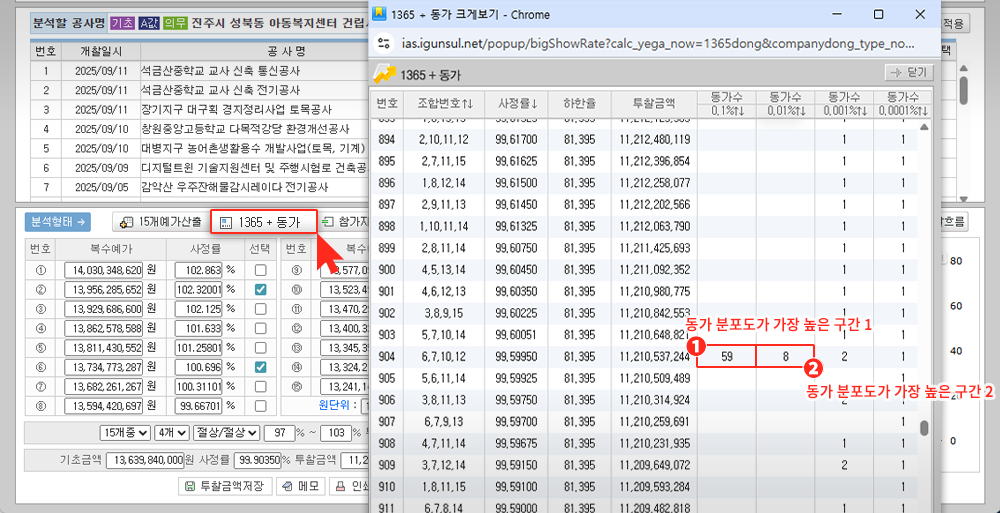The image size is (1000, 513).
Task: Click 투찰금액 11,211,092,352 in row 900
Action: pyautogui.click(x=654, y=269)
